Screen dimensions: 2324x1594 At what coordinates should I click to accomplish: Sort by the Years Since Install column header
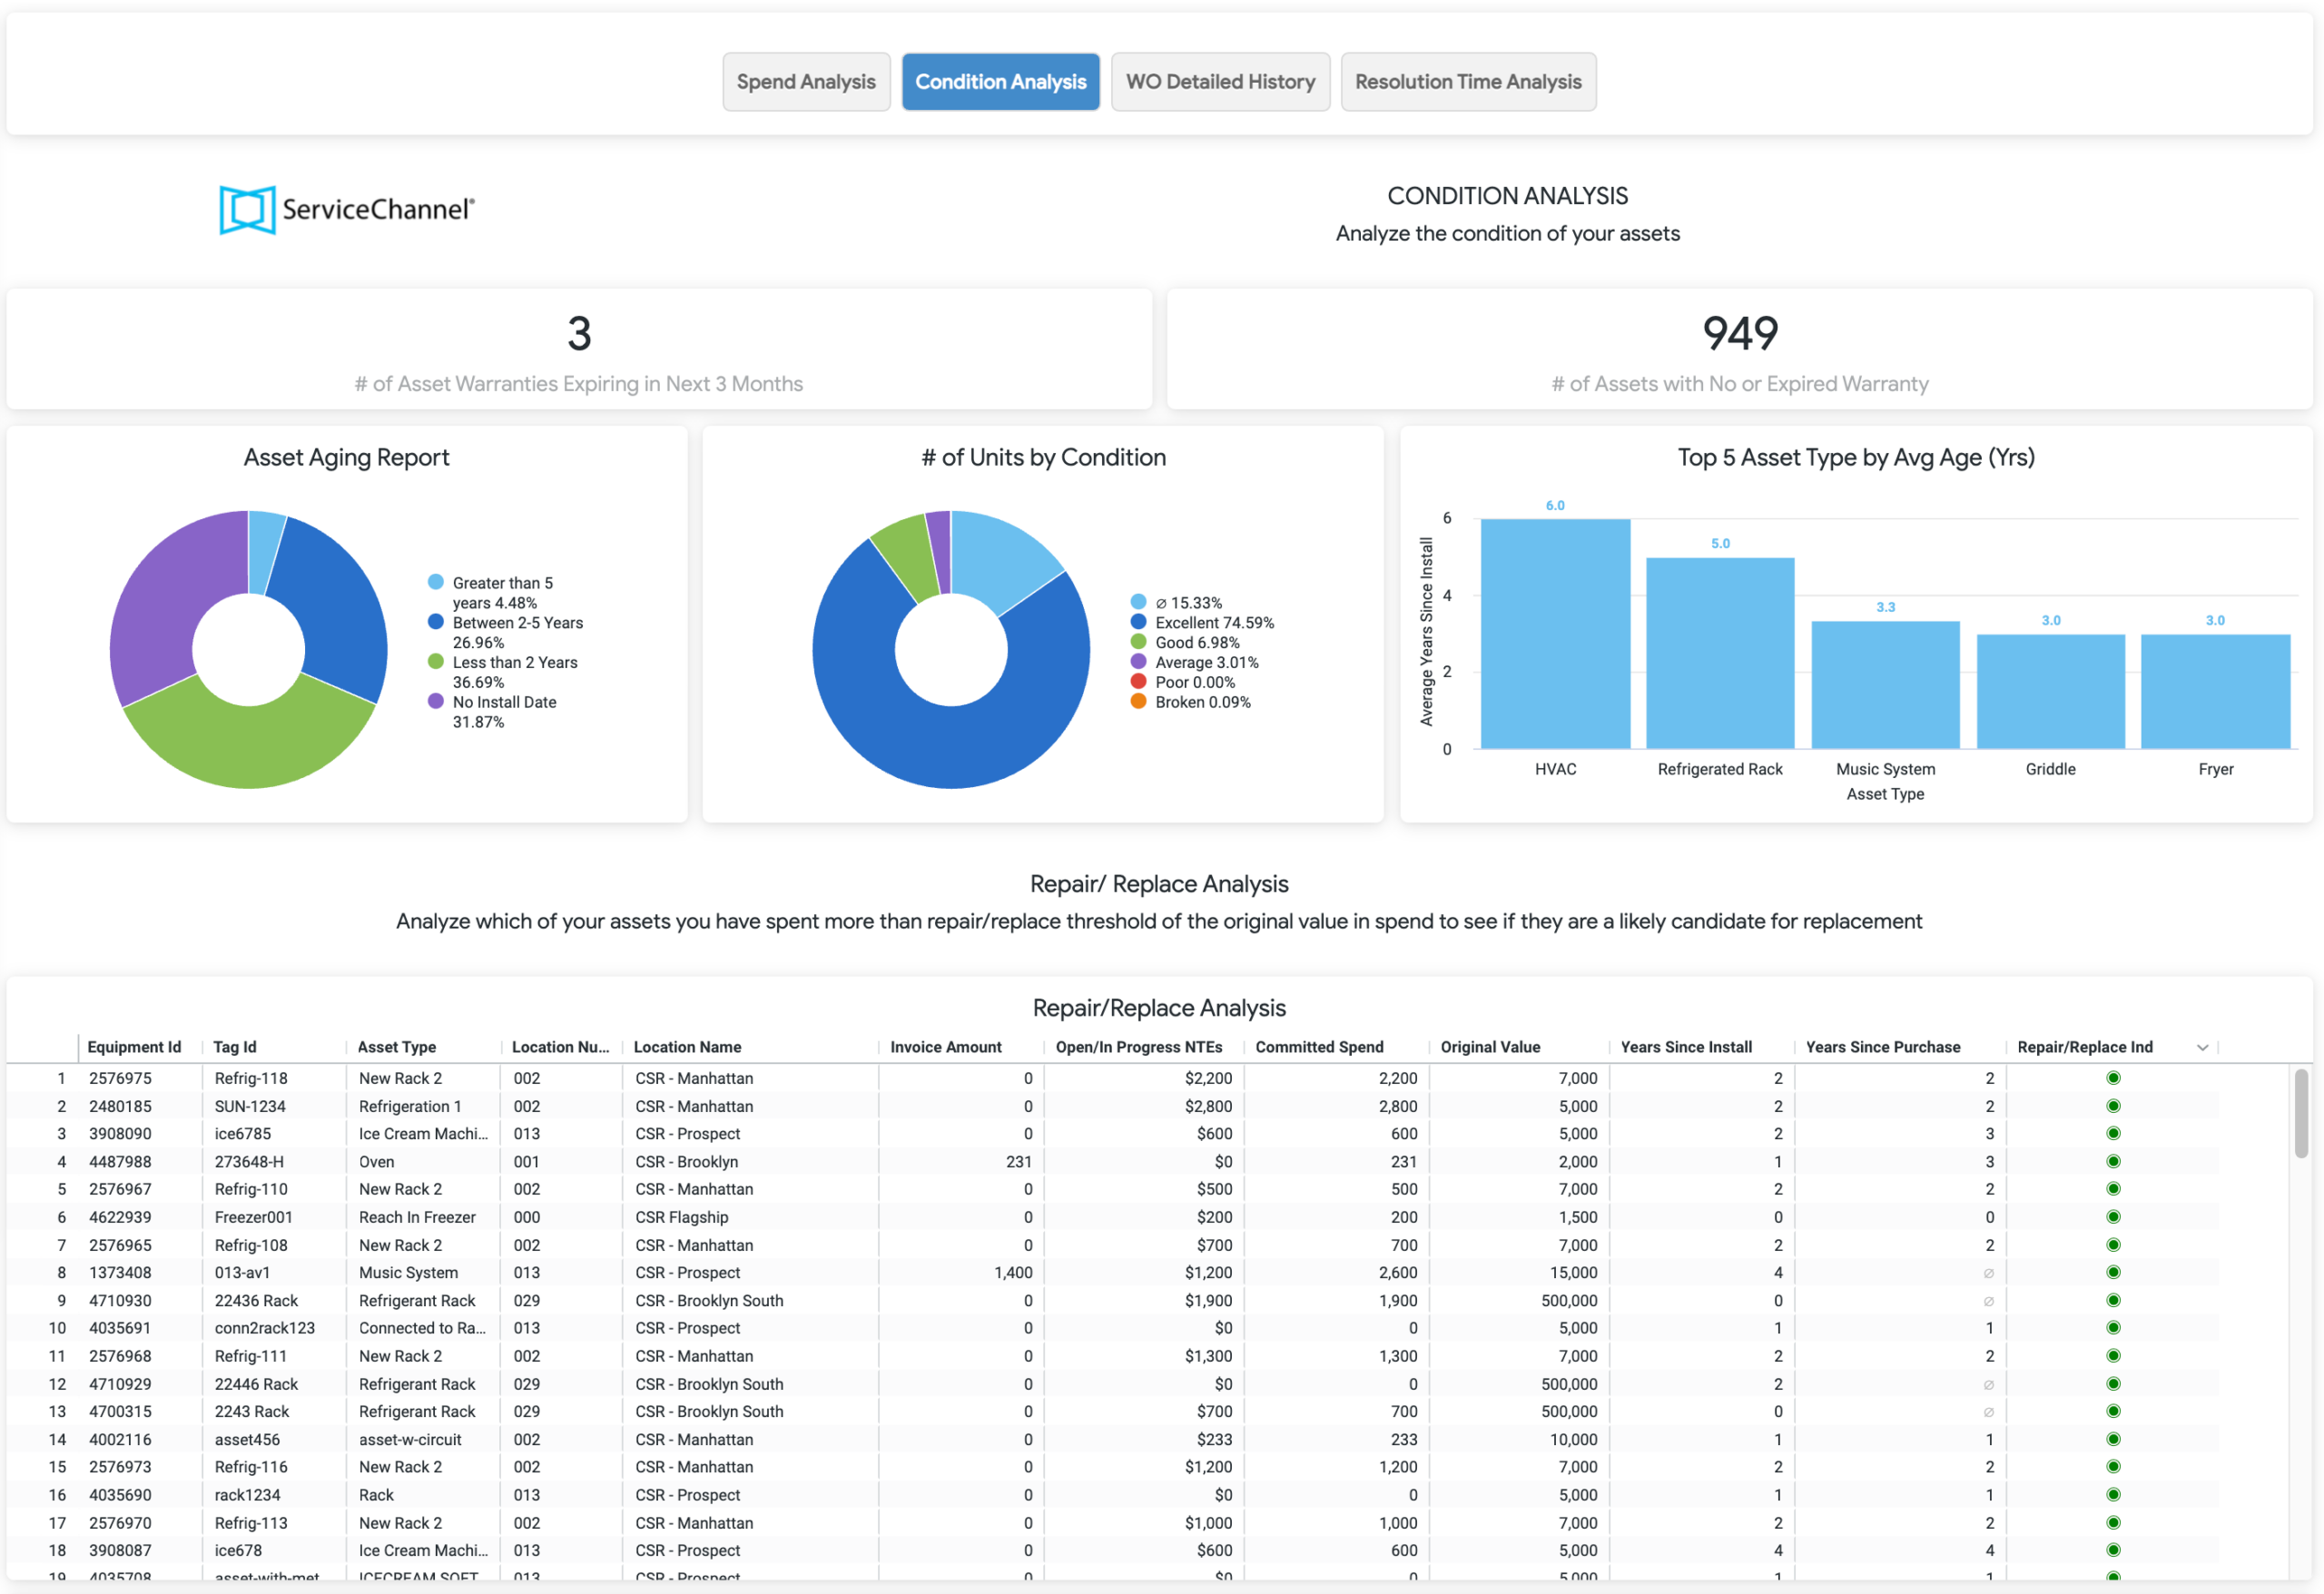(x=1686, y=1047)
